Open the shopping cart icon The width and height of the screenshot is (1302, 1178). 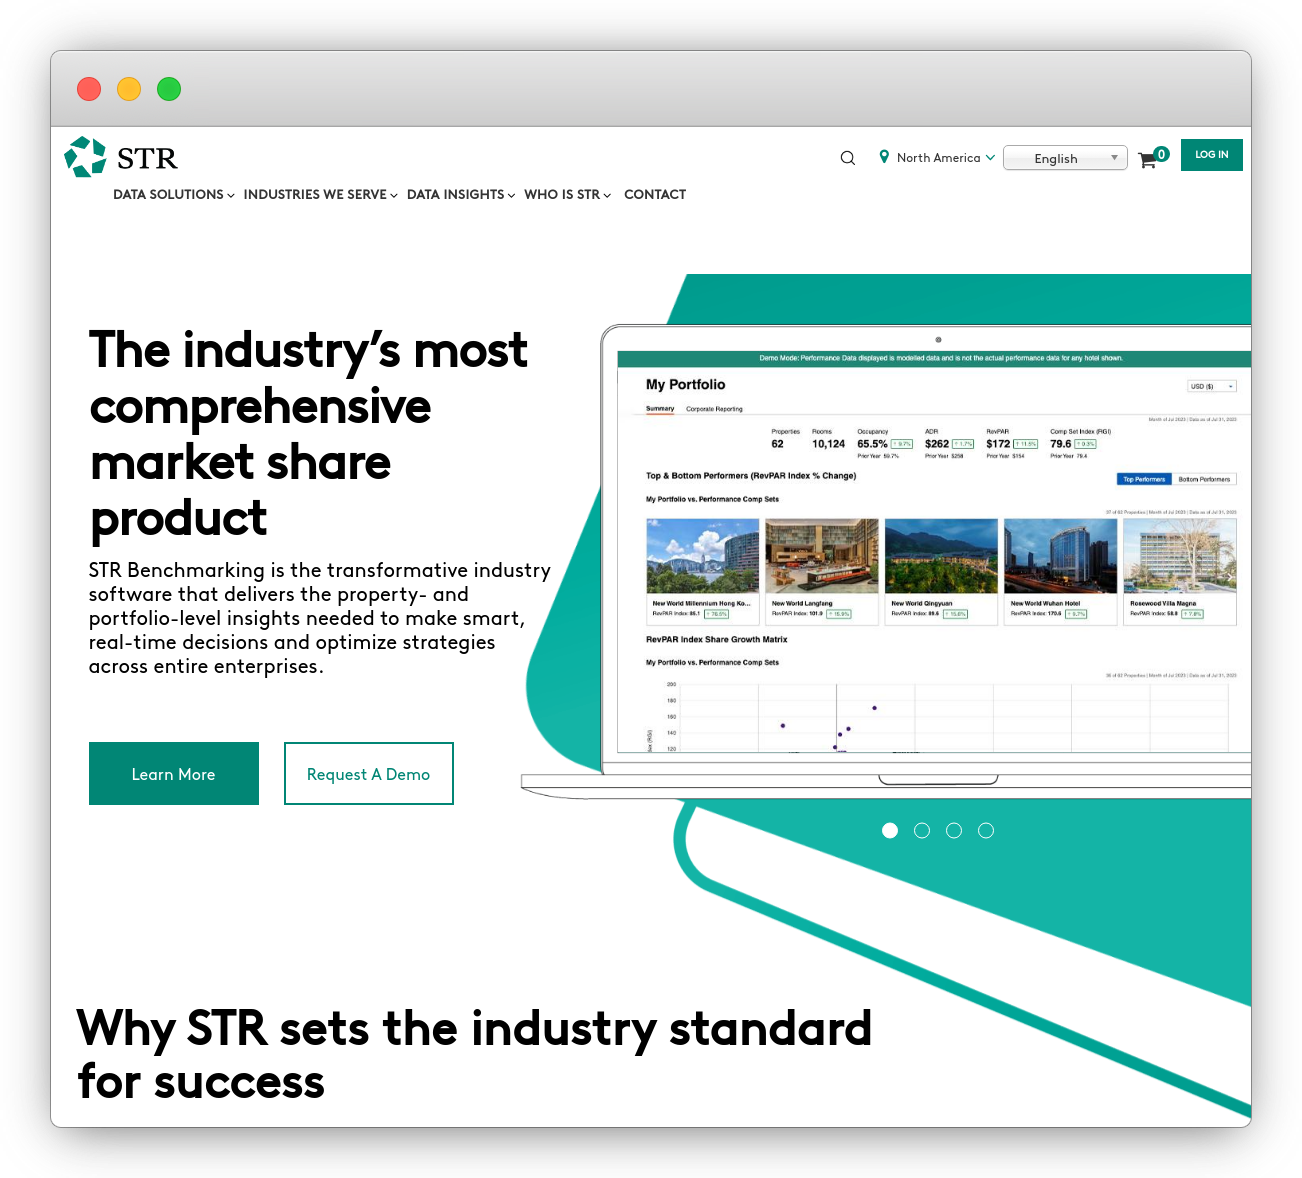[x=1147, y=160]
